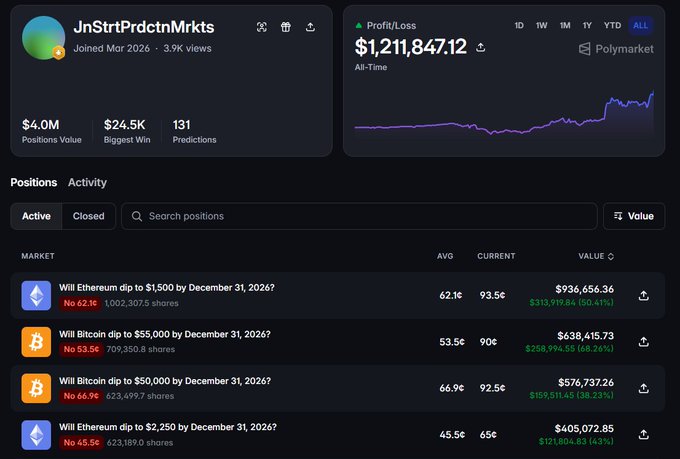Open the Value sort dropdown
680x459 pixels.
[x=634, y=216]
